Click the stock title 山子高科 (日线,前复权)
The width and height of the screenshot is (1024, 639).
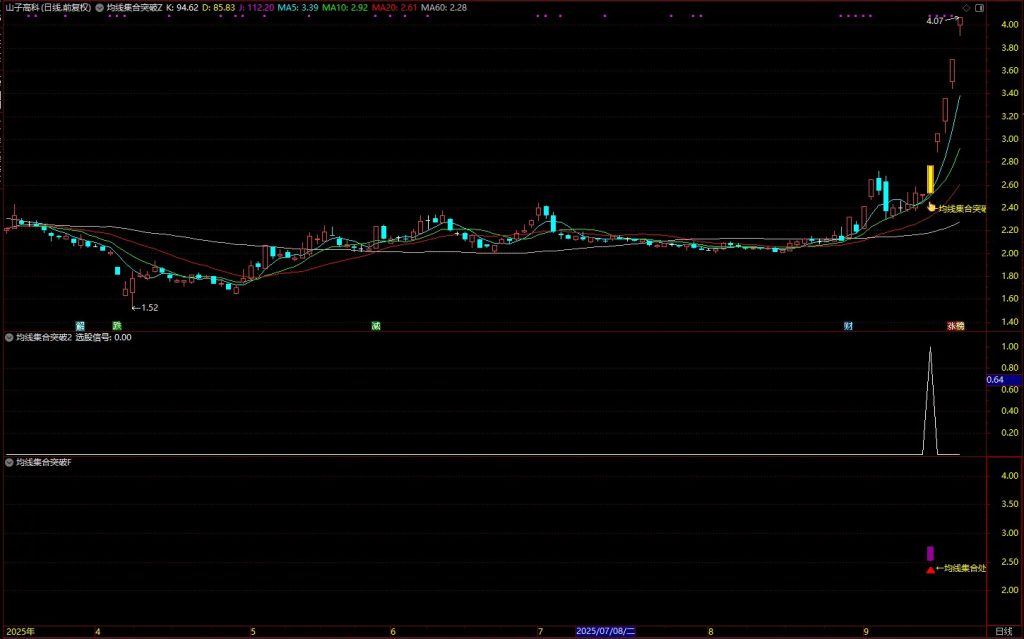46,7
